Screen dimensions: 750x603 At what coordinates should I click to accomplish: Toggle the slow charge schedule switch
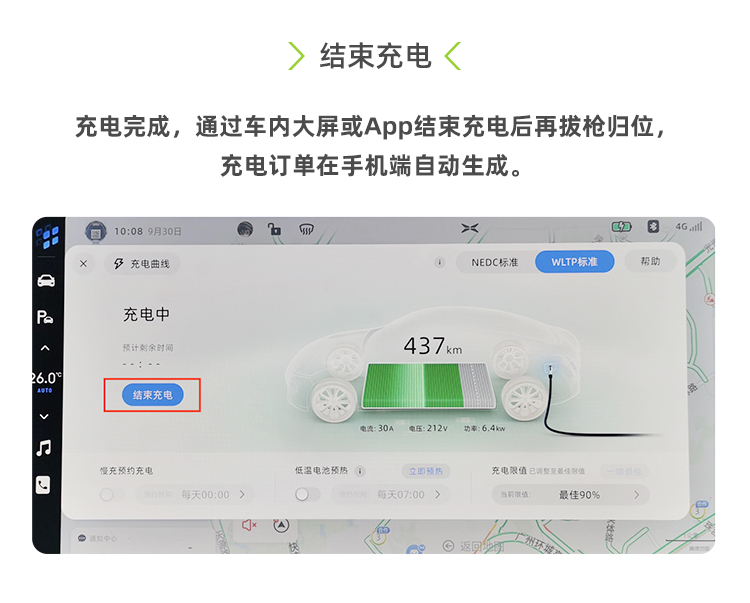[x=111, y=494]
